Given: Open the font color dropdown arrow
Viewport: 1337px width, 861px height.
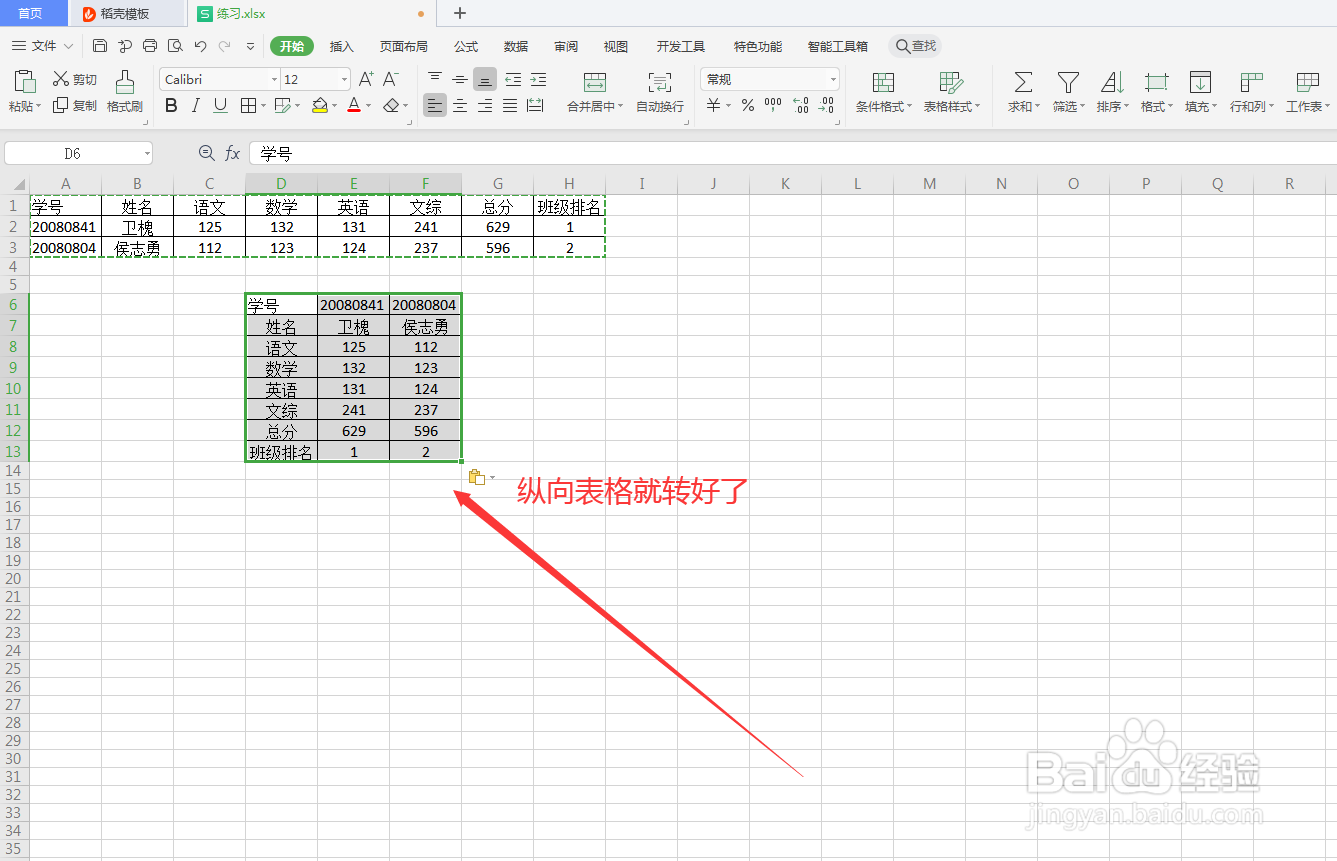Looking at the screenshot, I should 369,106.
